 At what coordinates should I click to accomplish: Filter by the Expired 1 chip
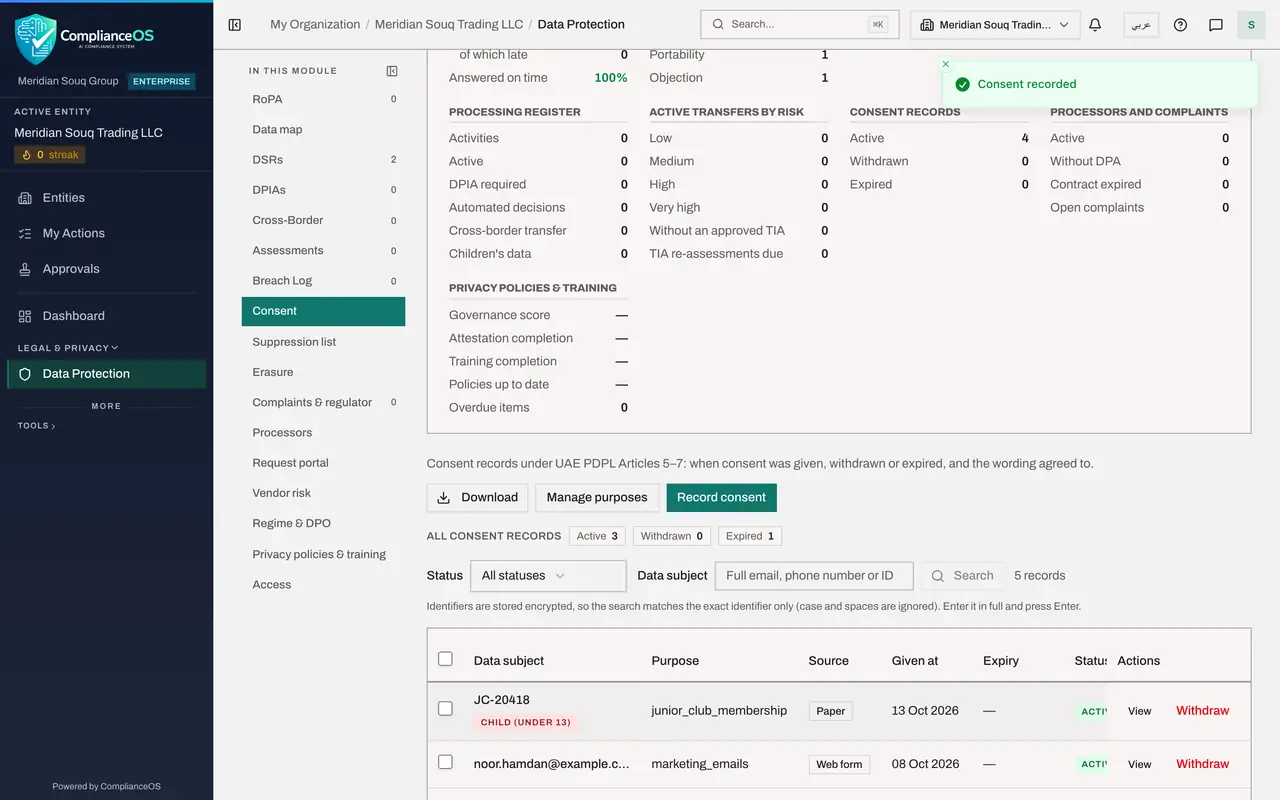750,536
